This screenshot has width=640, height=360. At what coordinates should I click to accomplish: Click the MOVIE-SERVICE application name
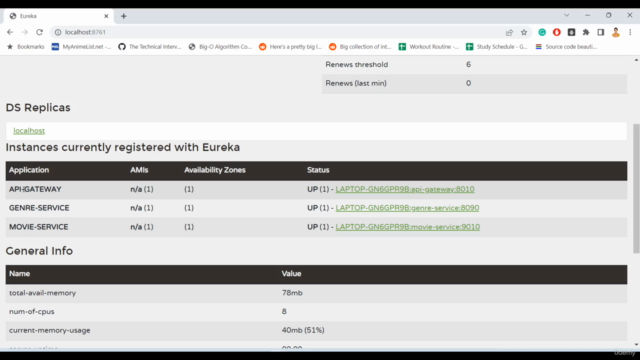point(39,227)
